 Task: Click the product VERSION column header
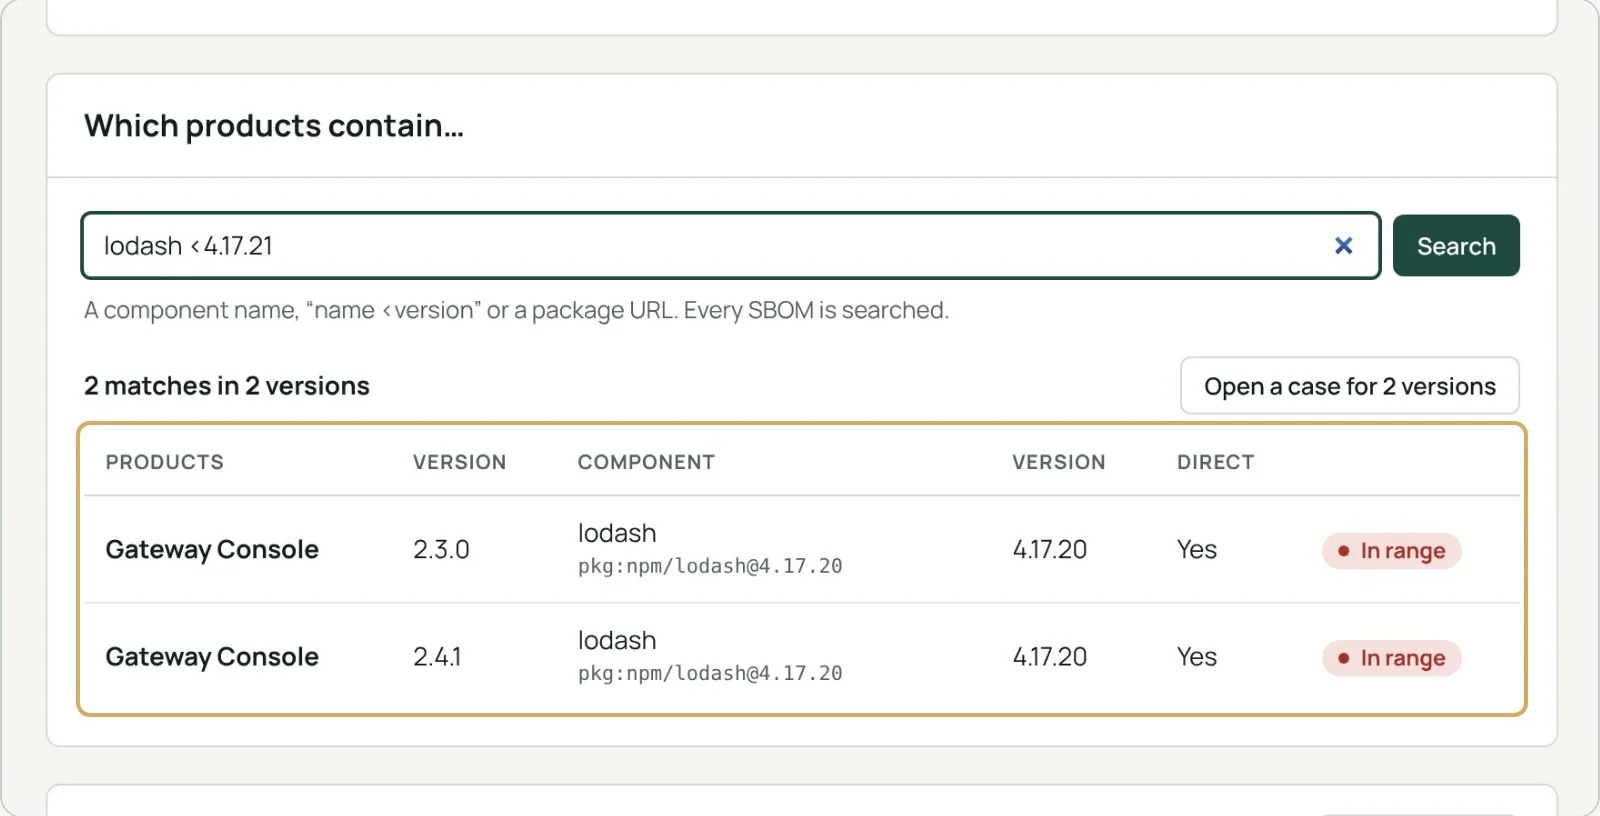pyautogui.click(x=459, y=462)
